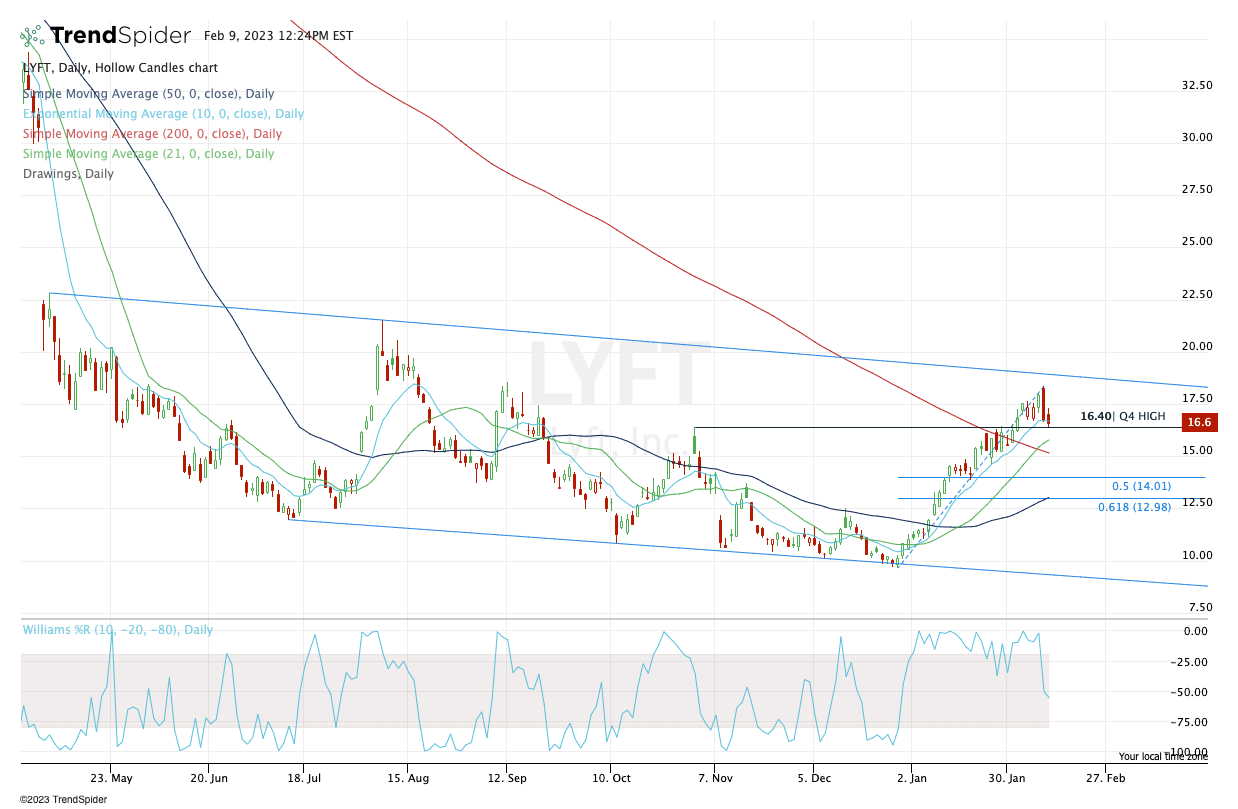1238x809 pixels.
Task: Click the 30. Jan date axis label
Action: tap(1005, 777)
